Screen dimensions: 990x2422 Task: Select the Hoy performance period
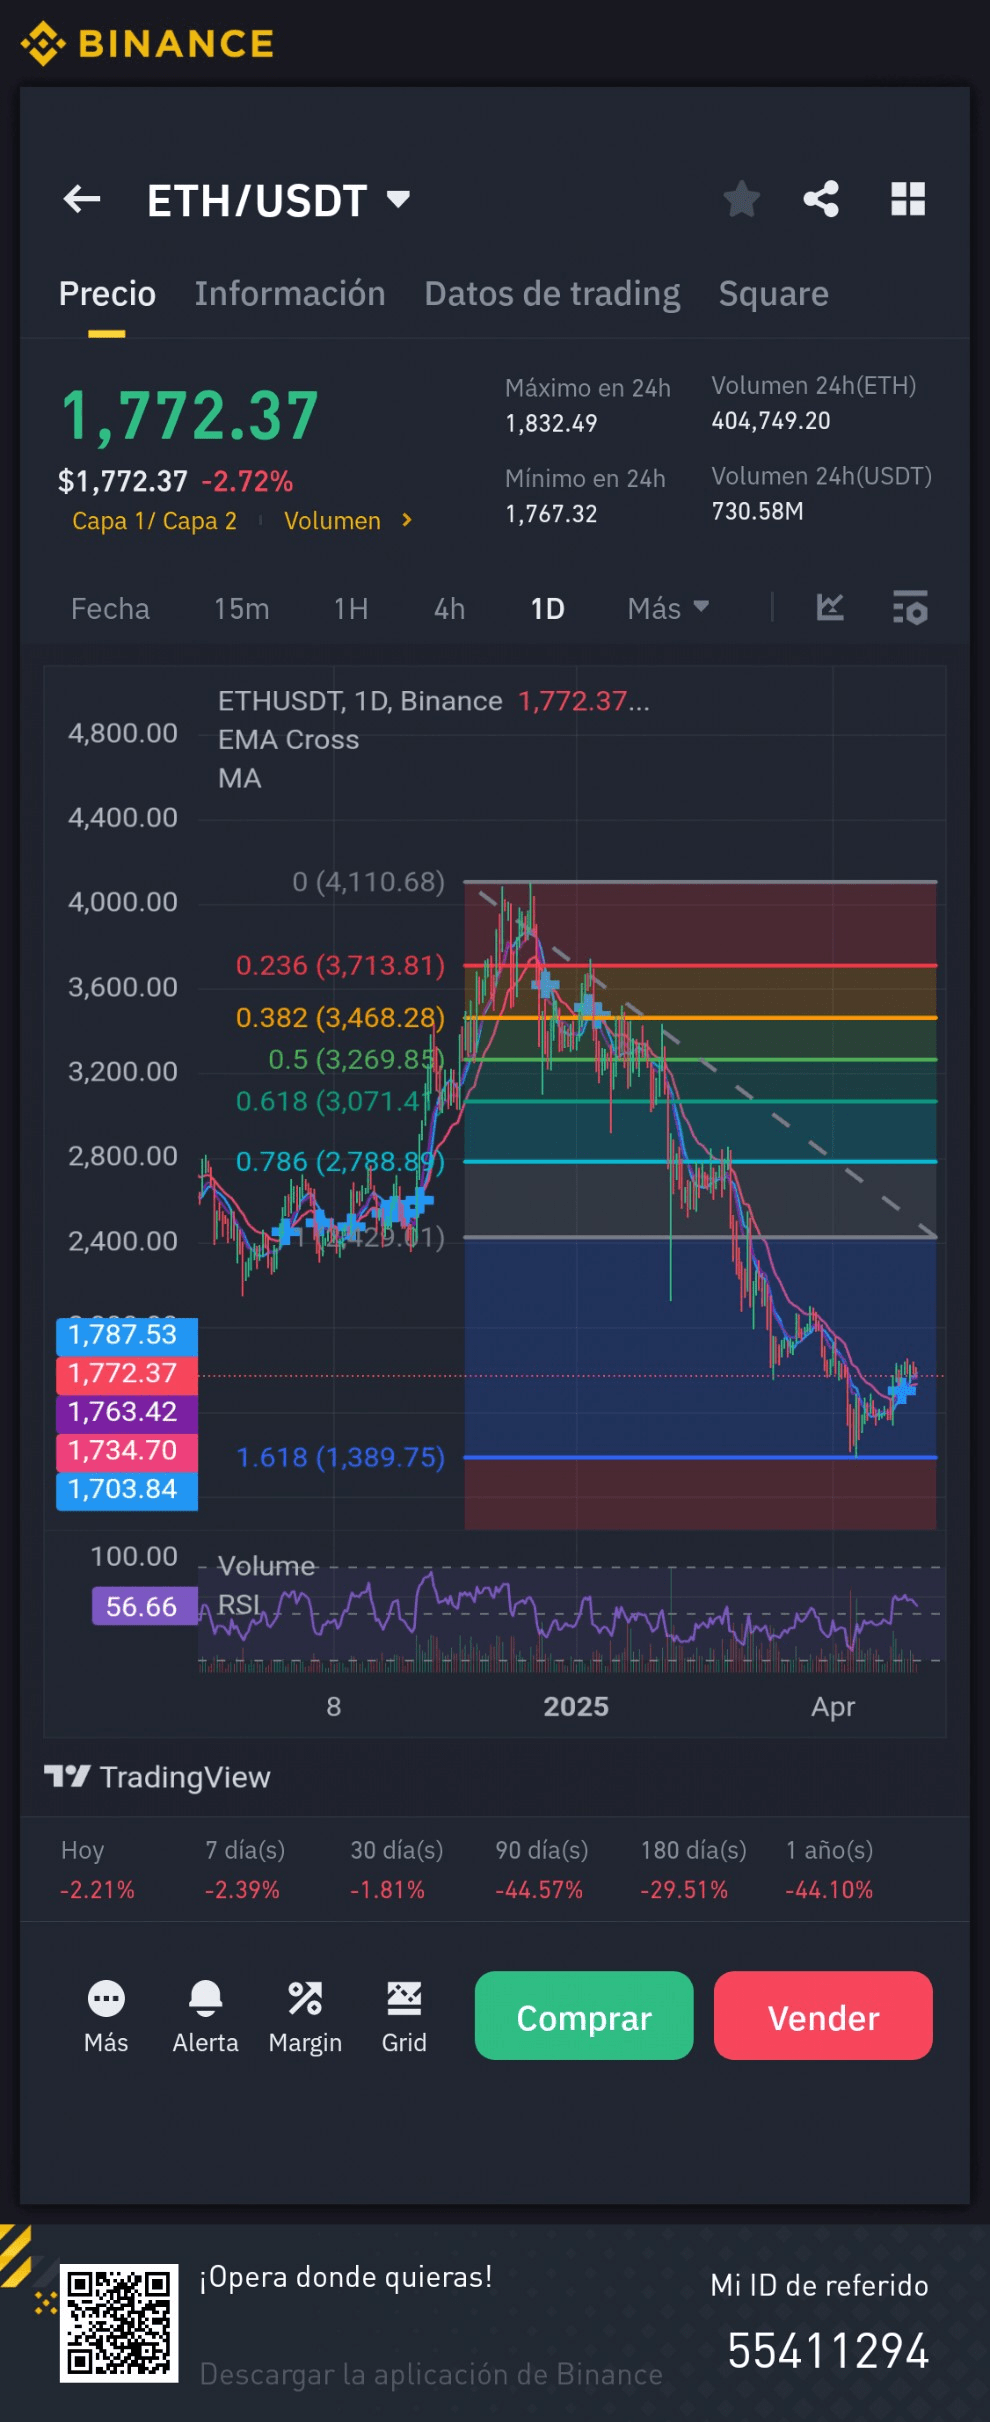point(97,1870)
